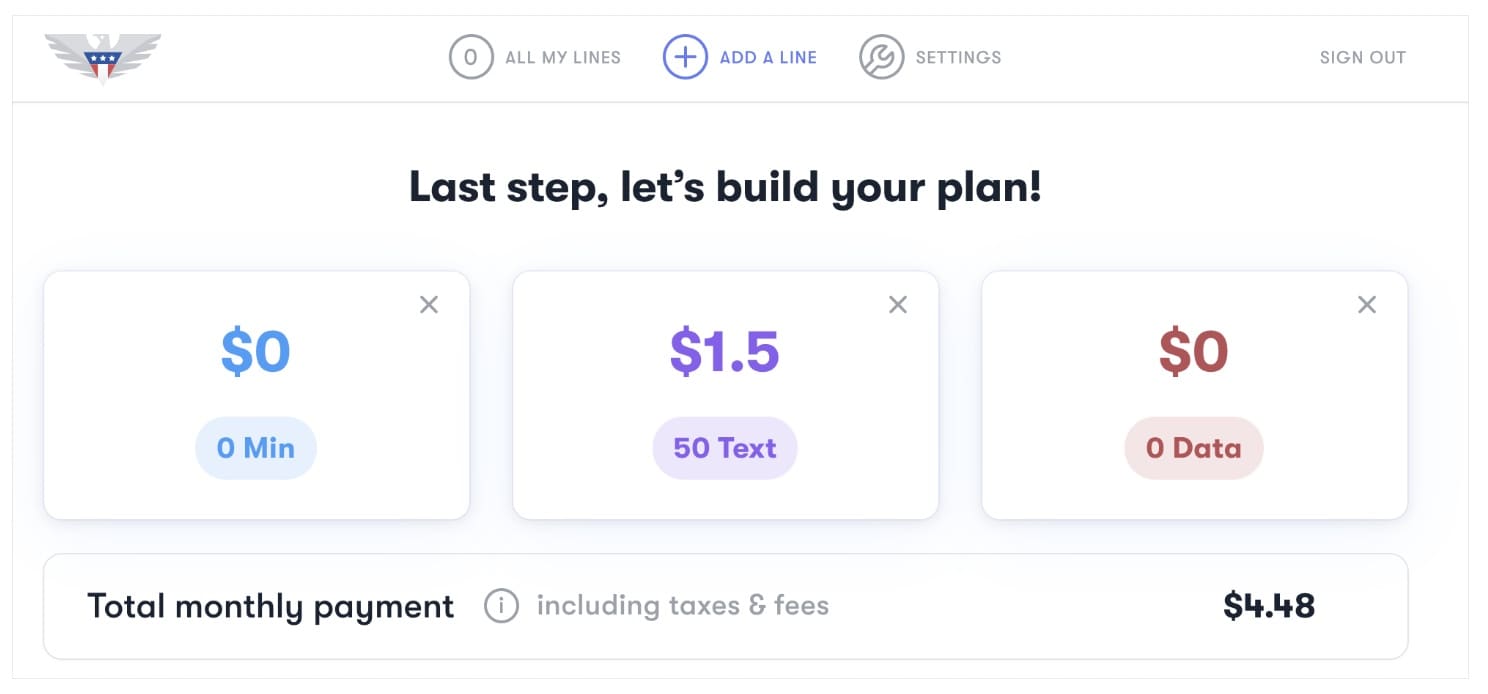
Task: Remove the 50 Text card with X
Action: (x=898, y=305)
